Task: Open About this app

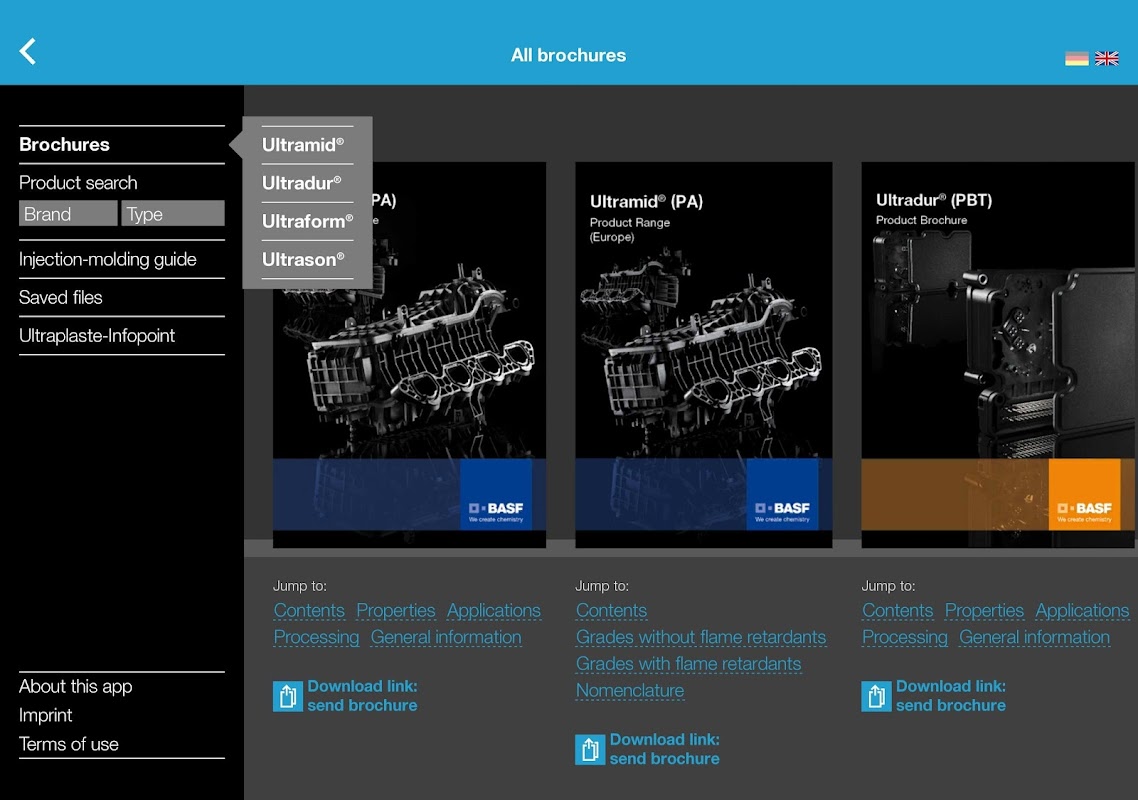Action: tap(75, 686)
